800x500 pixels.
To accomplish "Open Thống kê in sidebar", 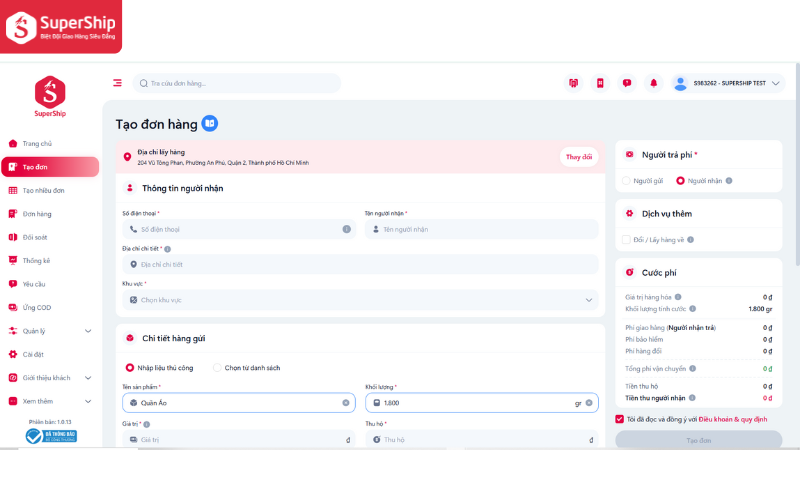I will (x=49, y=261).
